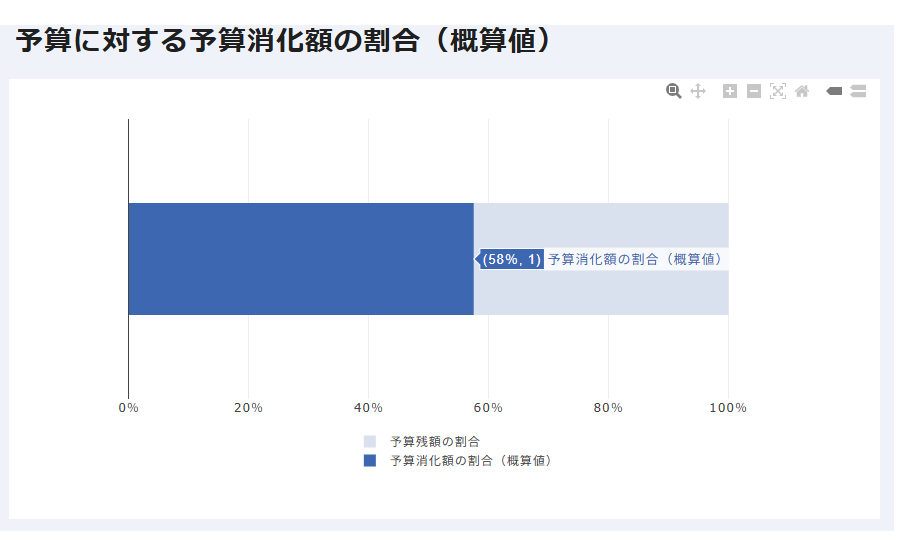Click the 80% x-axis tick label
This screenshot has height=540, width=903.
pyautogui.click(x=608, y=407)
